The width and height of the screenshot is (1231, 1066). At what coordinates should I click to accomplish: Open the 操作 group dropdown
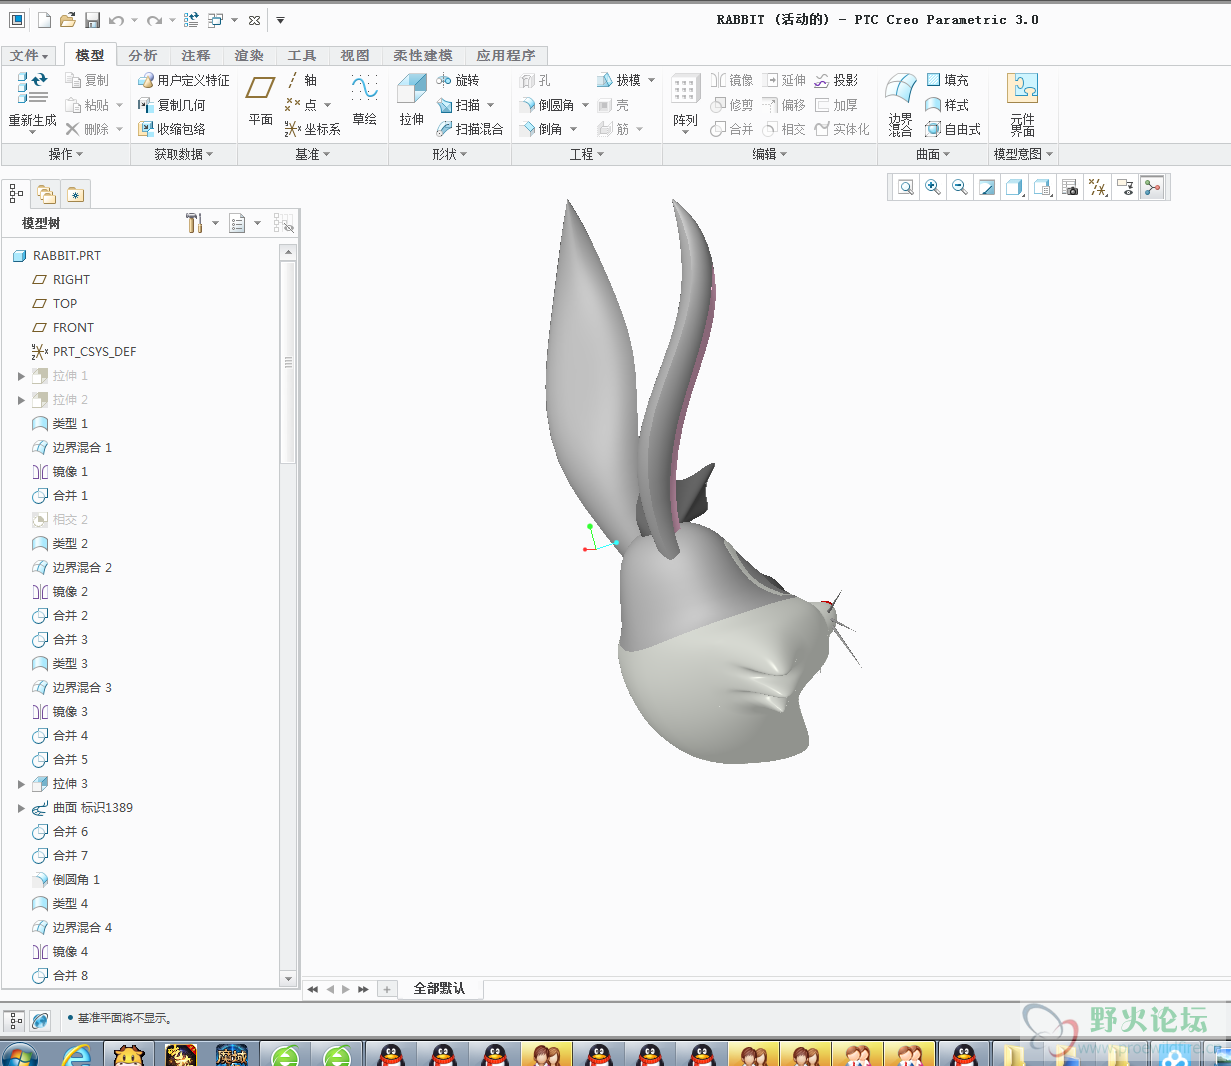(66, 154)
